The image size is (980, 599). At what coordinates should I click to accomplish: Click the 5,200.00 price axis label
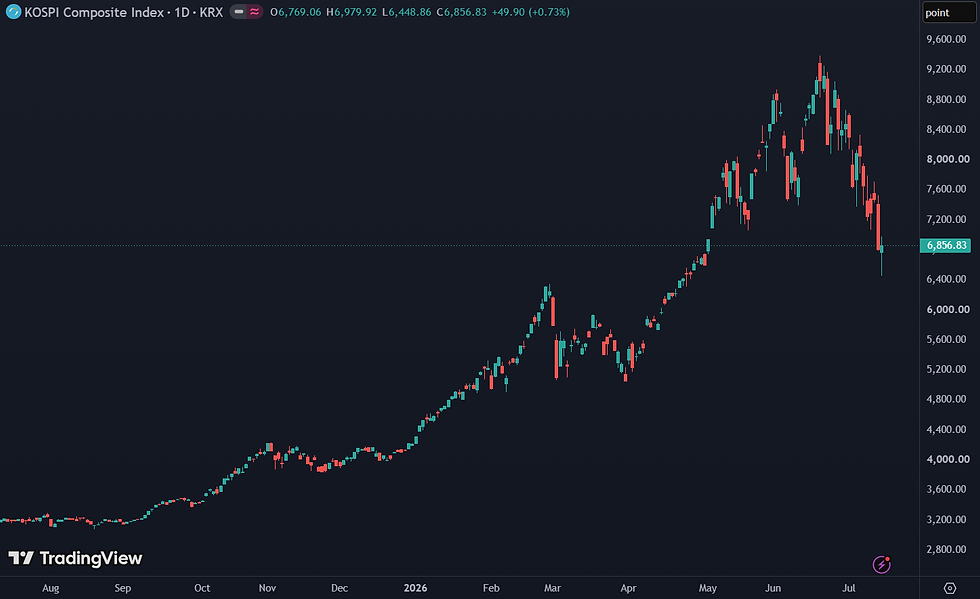click(x=946, y=369)
